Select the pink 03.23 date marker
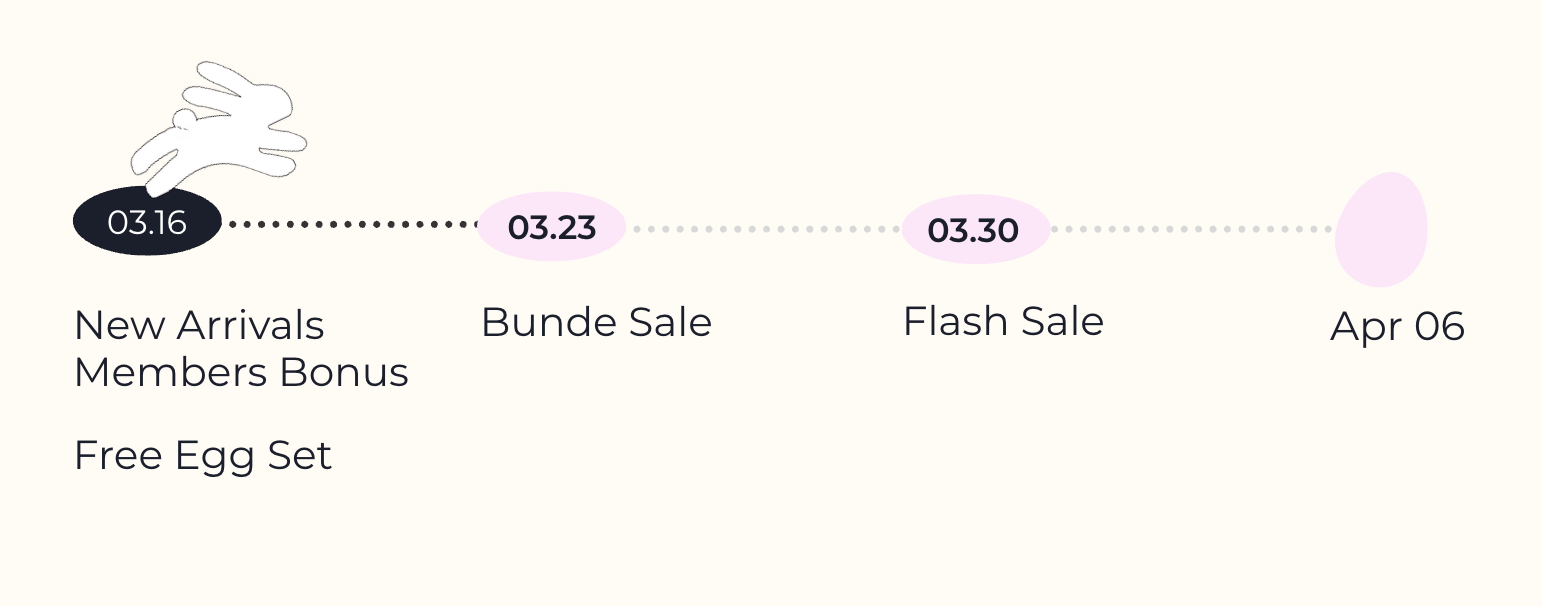This screenshot has height=606, width=1542. coord(552,228)
